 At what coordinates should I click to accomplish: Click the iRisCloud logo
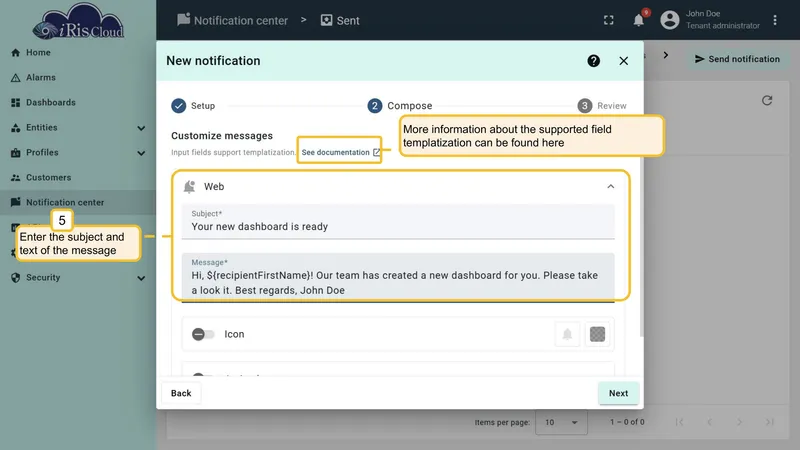(x=78, y=22)
